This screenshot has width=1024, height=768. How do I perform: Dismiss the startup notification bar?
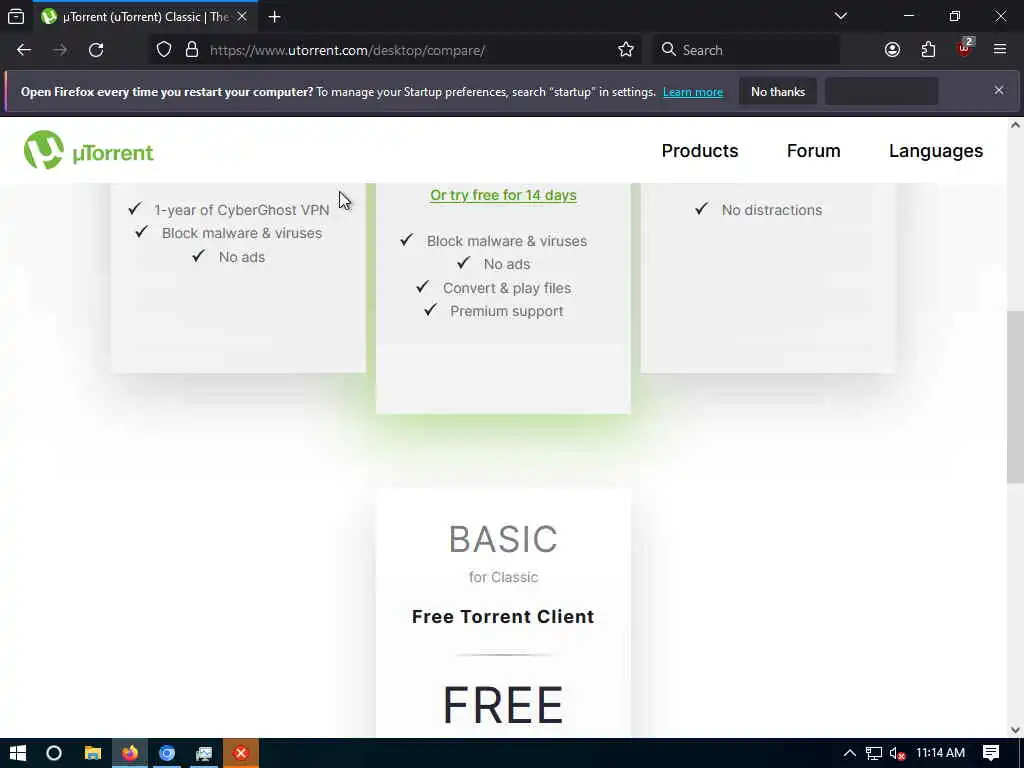coord(999,90)
